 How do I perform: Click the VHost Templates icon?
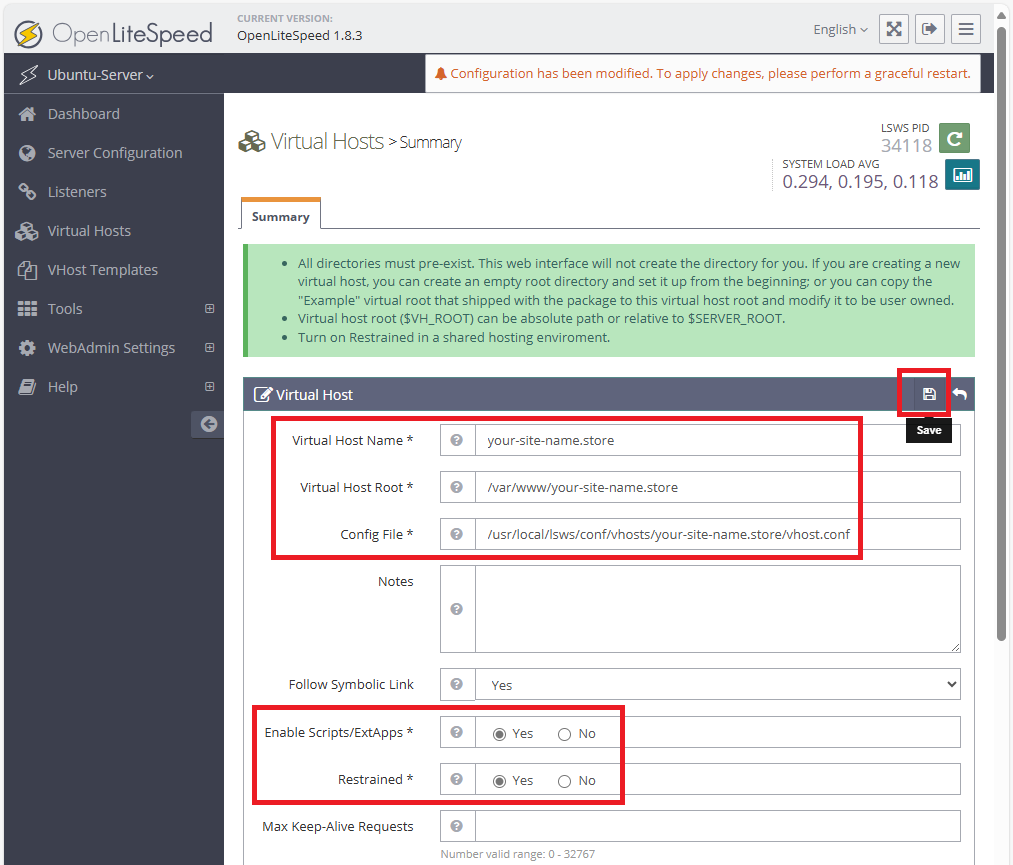point(27,270)
